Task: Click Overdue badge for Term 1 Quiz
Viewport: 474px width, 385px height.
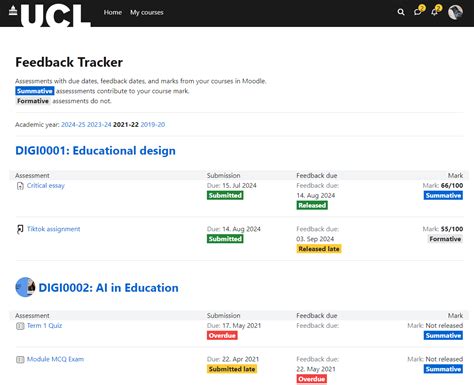Action: pos(222,335)
